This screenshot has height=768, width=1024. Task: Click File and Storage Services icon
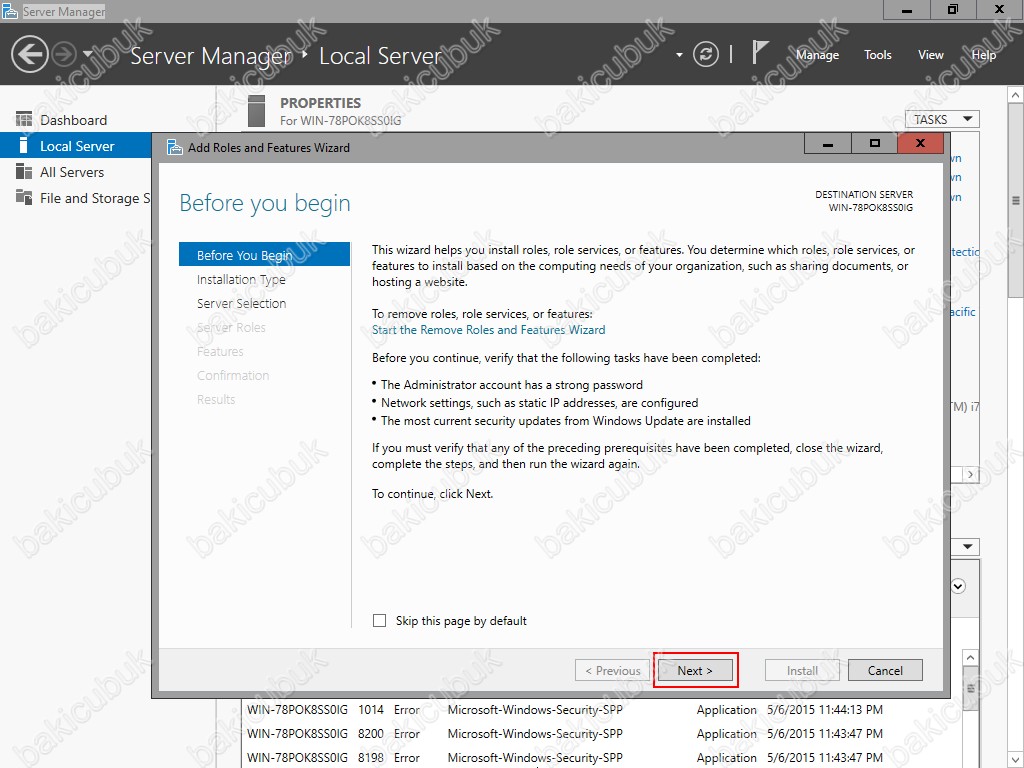pyautogui.click(x=24, y=198)
